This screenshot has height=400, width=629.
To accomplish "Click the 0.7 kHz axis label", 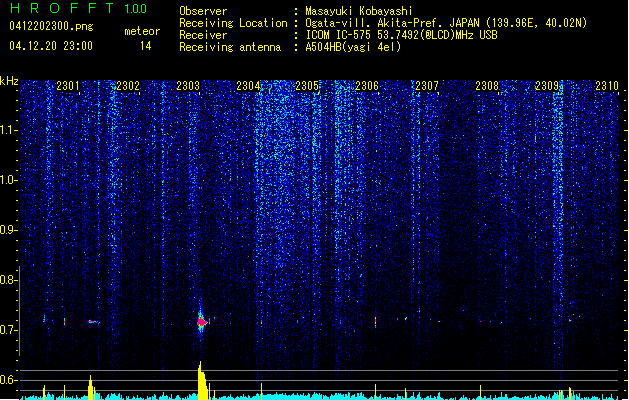I will (x=9, y=330).
